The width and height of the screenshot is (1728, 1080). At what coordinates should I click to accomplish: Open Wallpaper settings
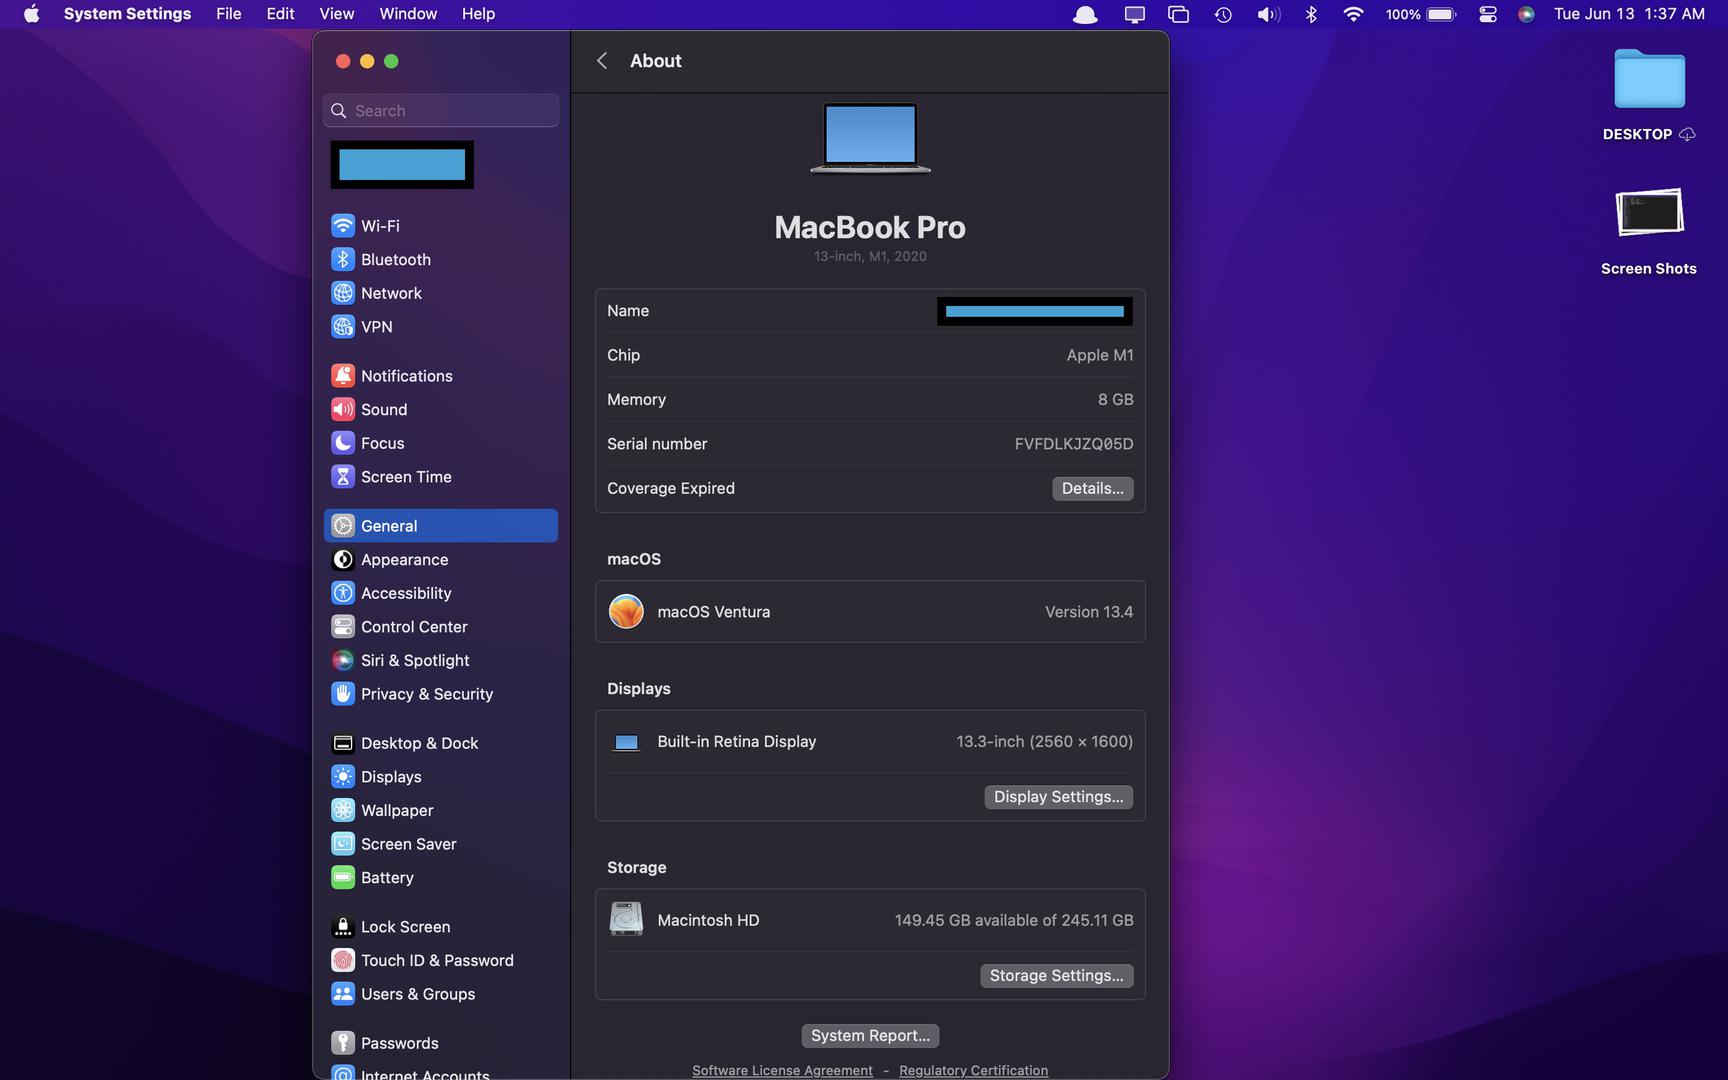point(440,811)
